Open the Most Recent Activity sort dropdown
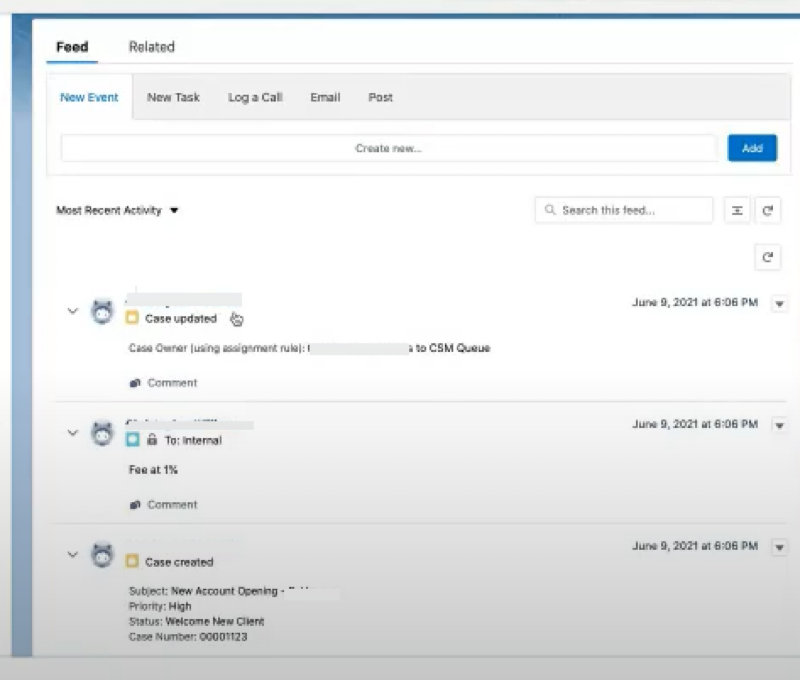 point(117,211)
